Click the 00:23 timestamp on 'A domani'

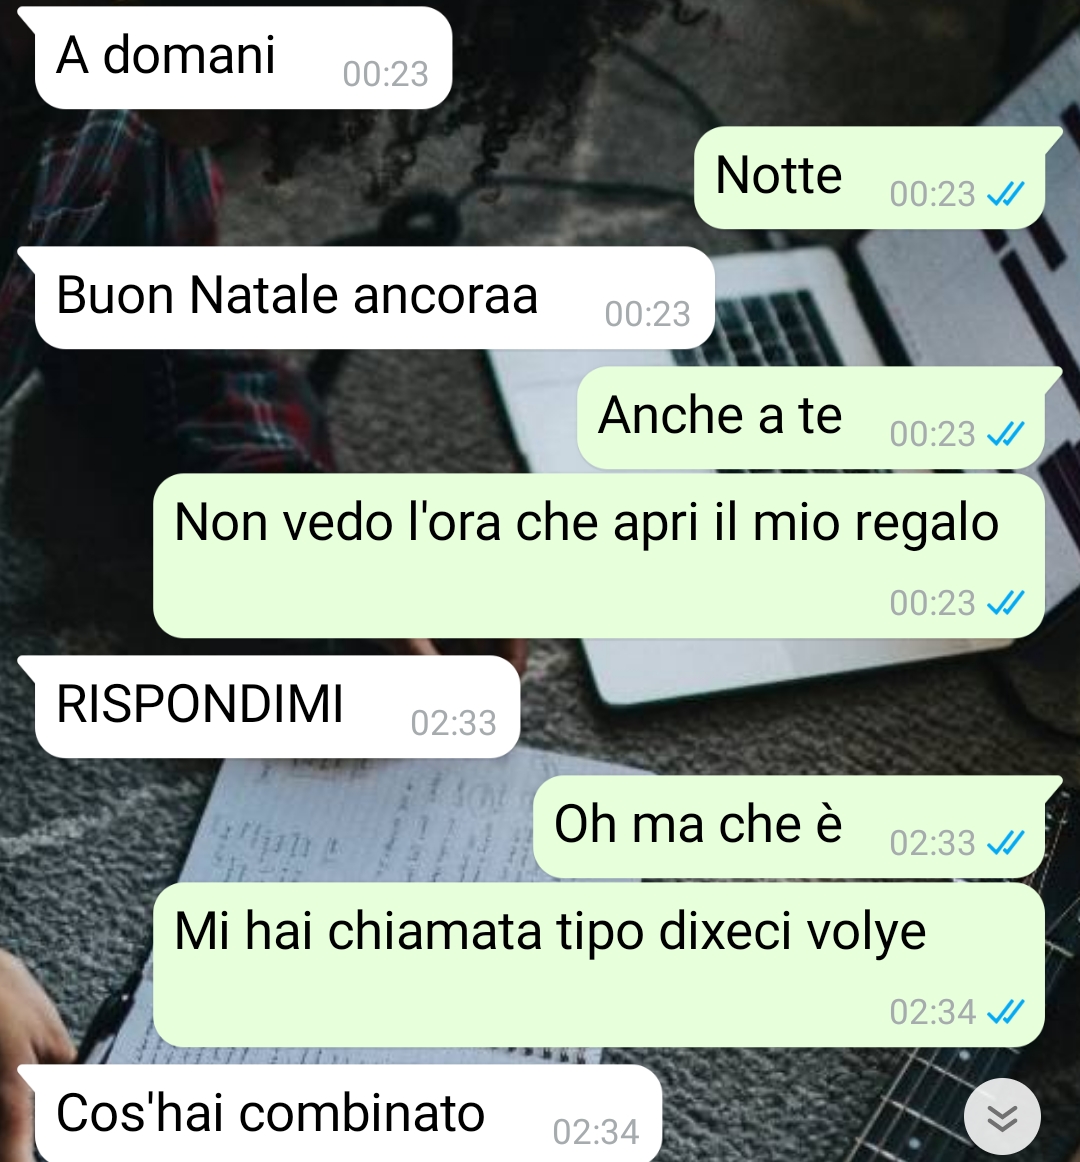click(x=385, y=74)
